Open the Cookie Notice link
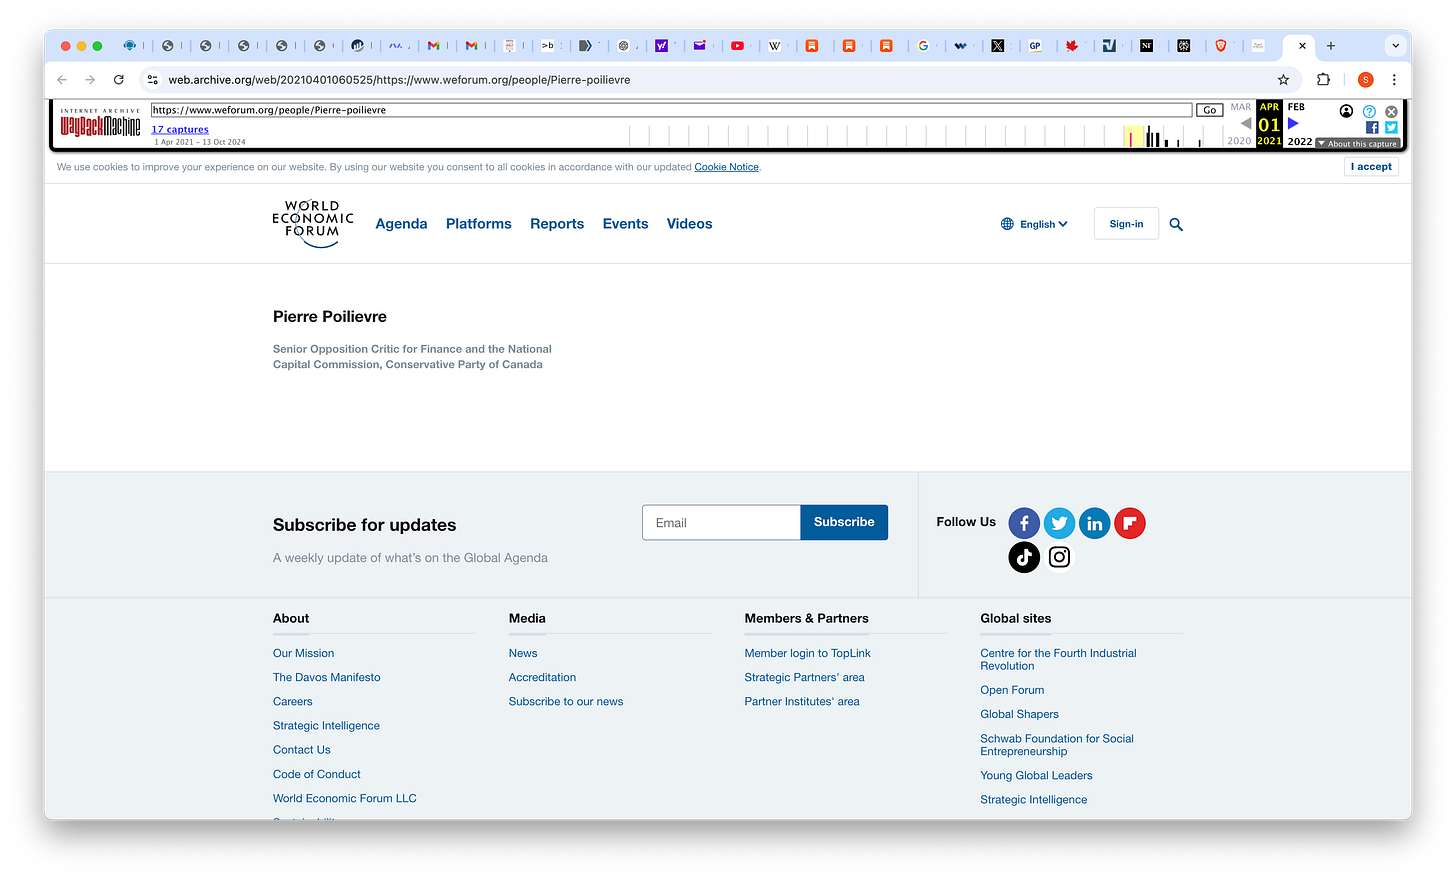1456x878 pixels. (726, 167)
